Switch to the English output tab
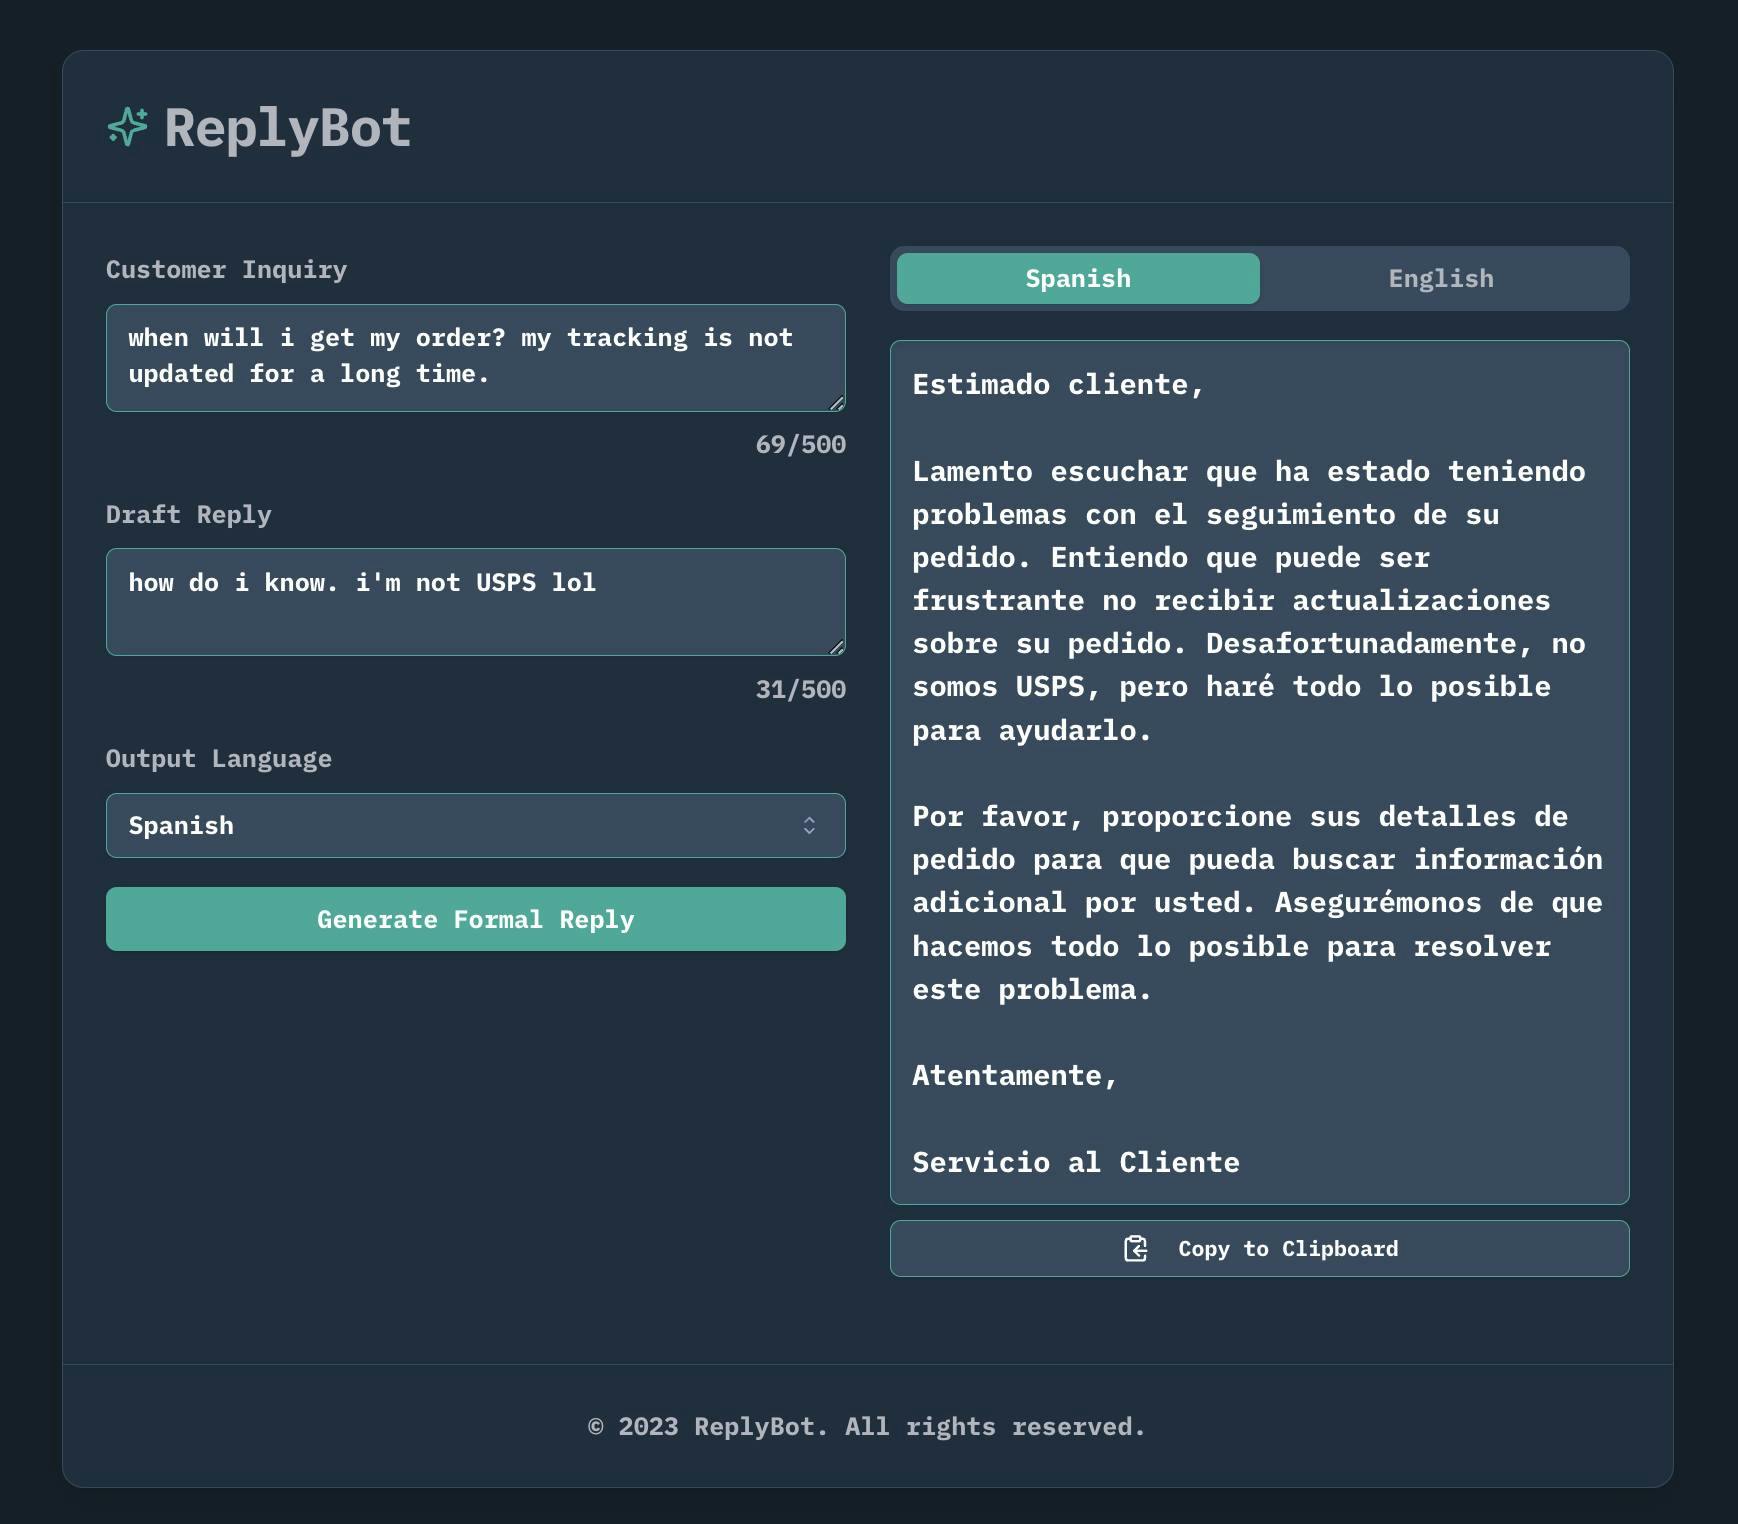Screen dimensions: 1738x1524 click(1440, 278)
